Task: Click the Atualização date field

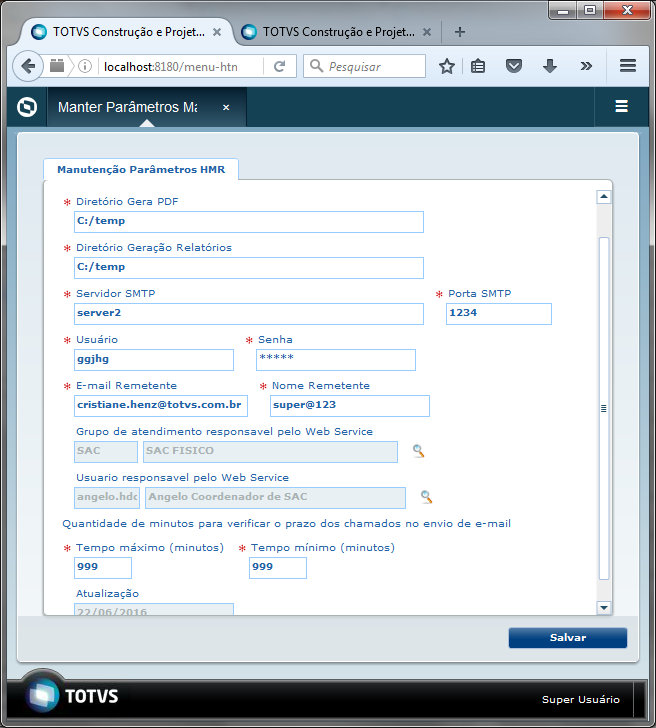Action: click(x=154, y=609)
